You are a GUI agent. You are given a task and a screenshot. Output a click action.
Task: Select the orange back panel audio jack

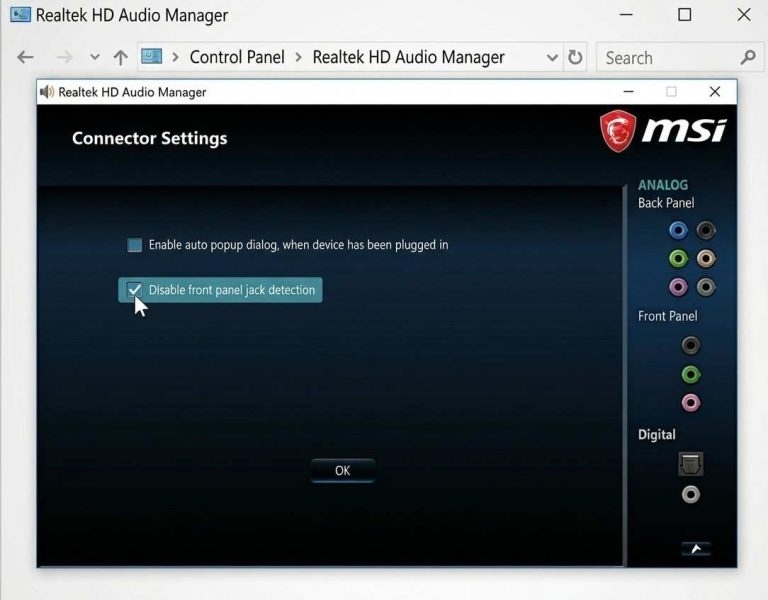pos(706,259)
